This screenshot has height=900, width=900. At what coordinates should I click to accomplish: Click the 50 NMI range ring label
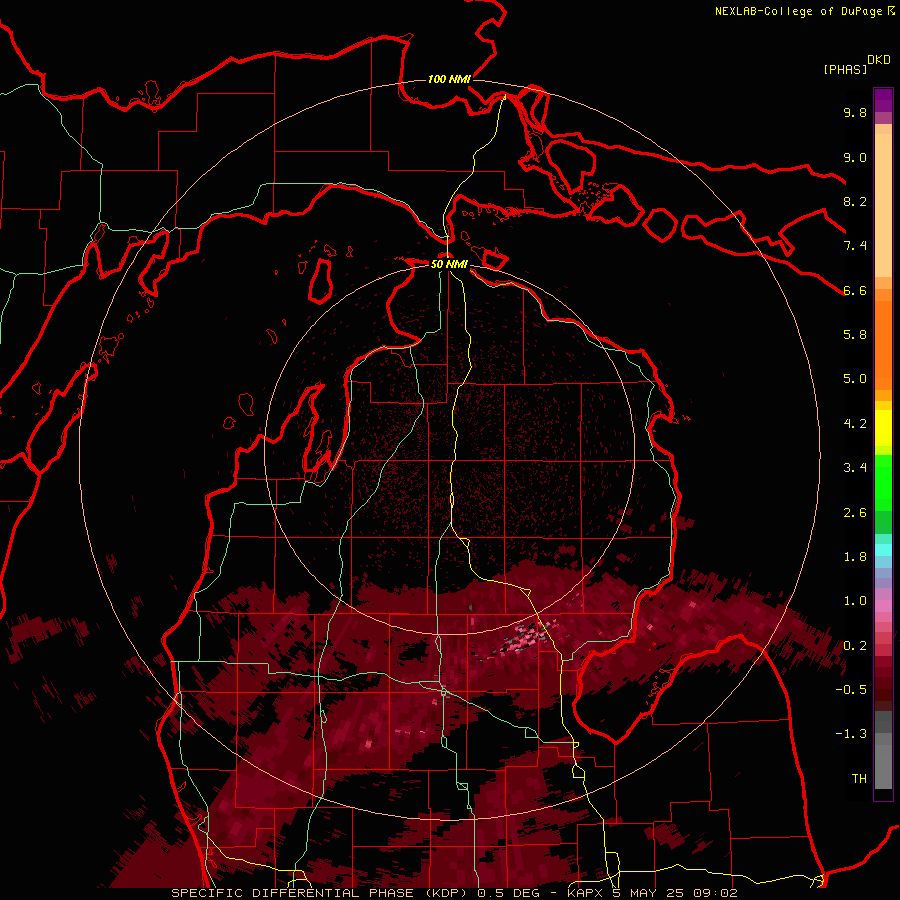449,264
